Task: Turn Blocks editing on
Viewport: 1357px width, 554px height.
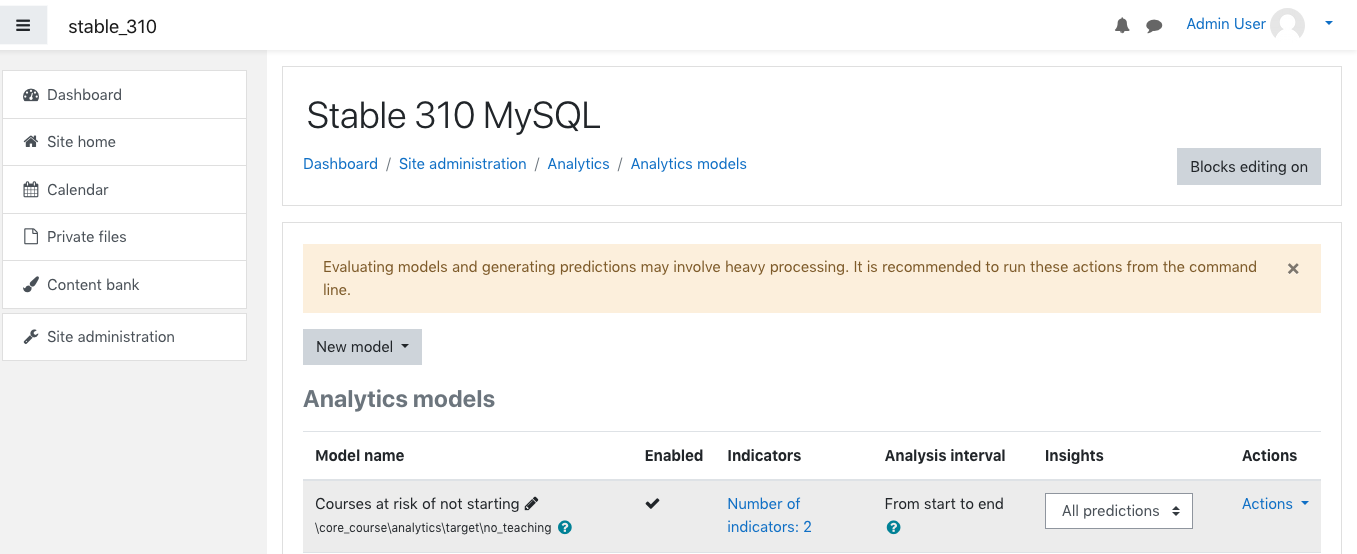Action: tap(1249, 167)
